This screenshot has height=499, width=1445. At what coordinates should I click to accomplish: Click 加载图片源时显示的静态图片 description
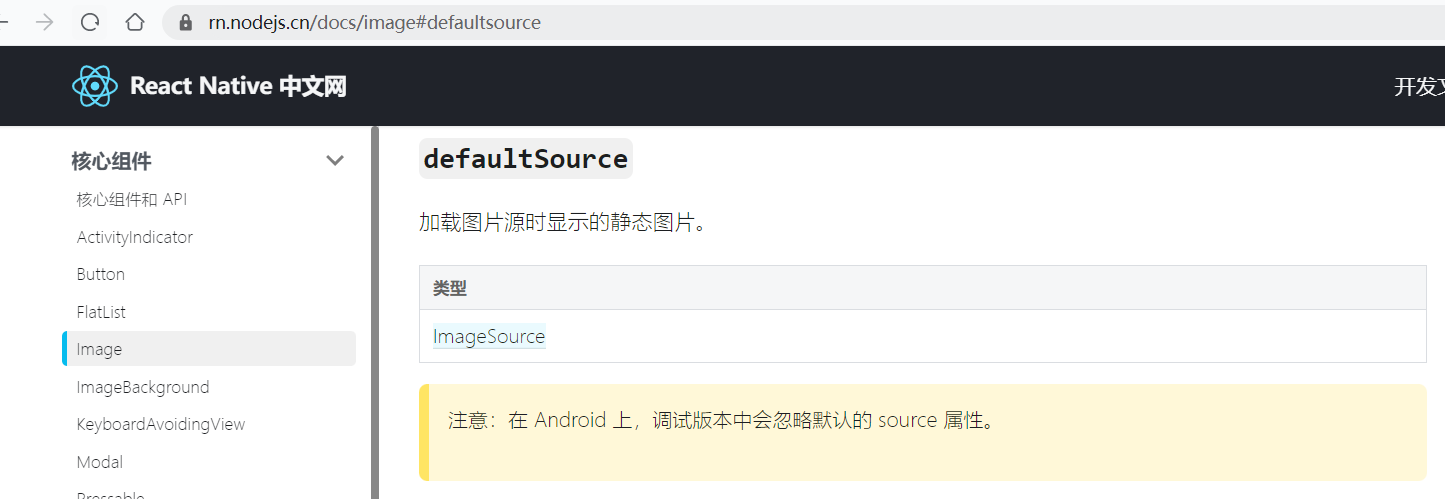pos(563,222)
